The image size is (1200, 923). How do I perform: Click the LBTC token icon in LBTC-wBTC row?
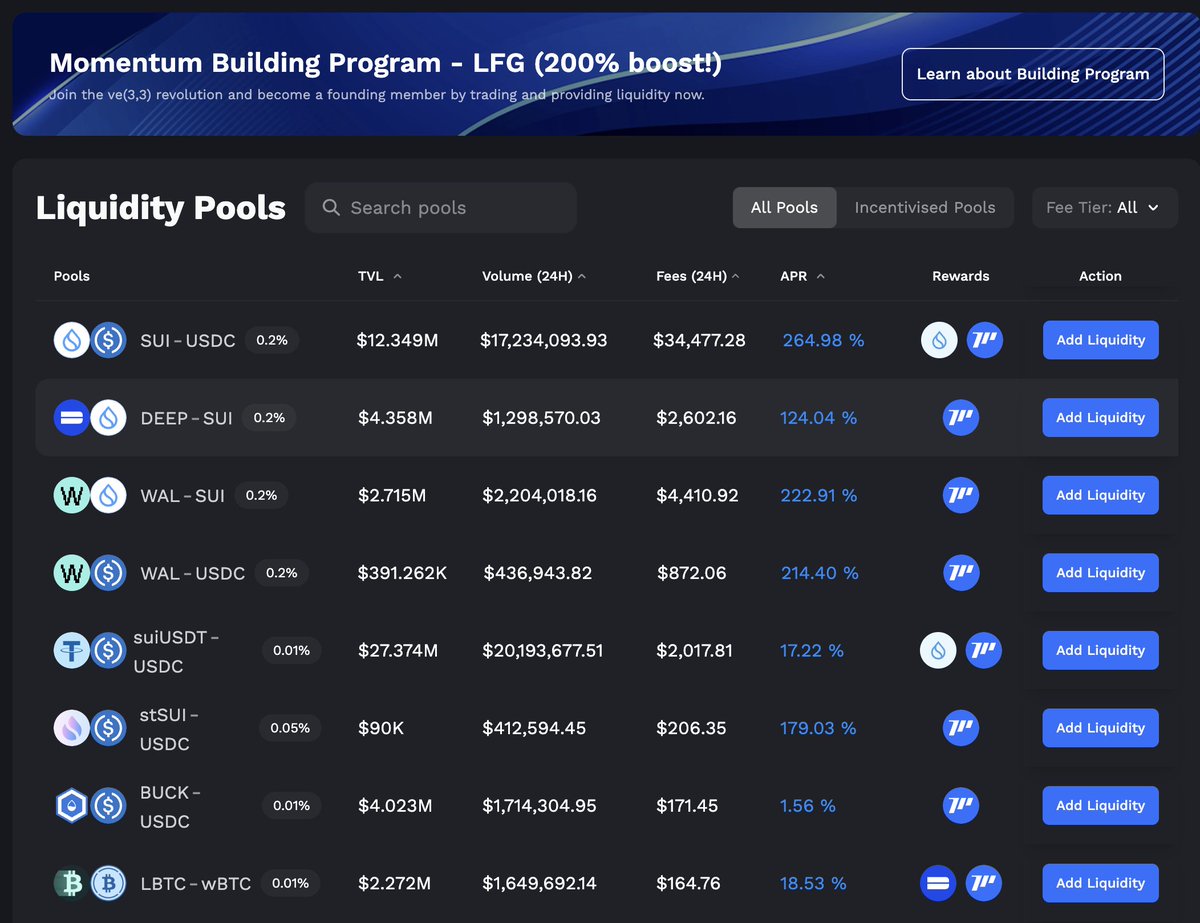click(x=72, y=883)
